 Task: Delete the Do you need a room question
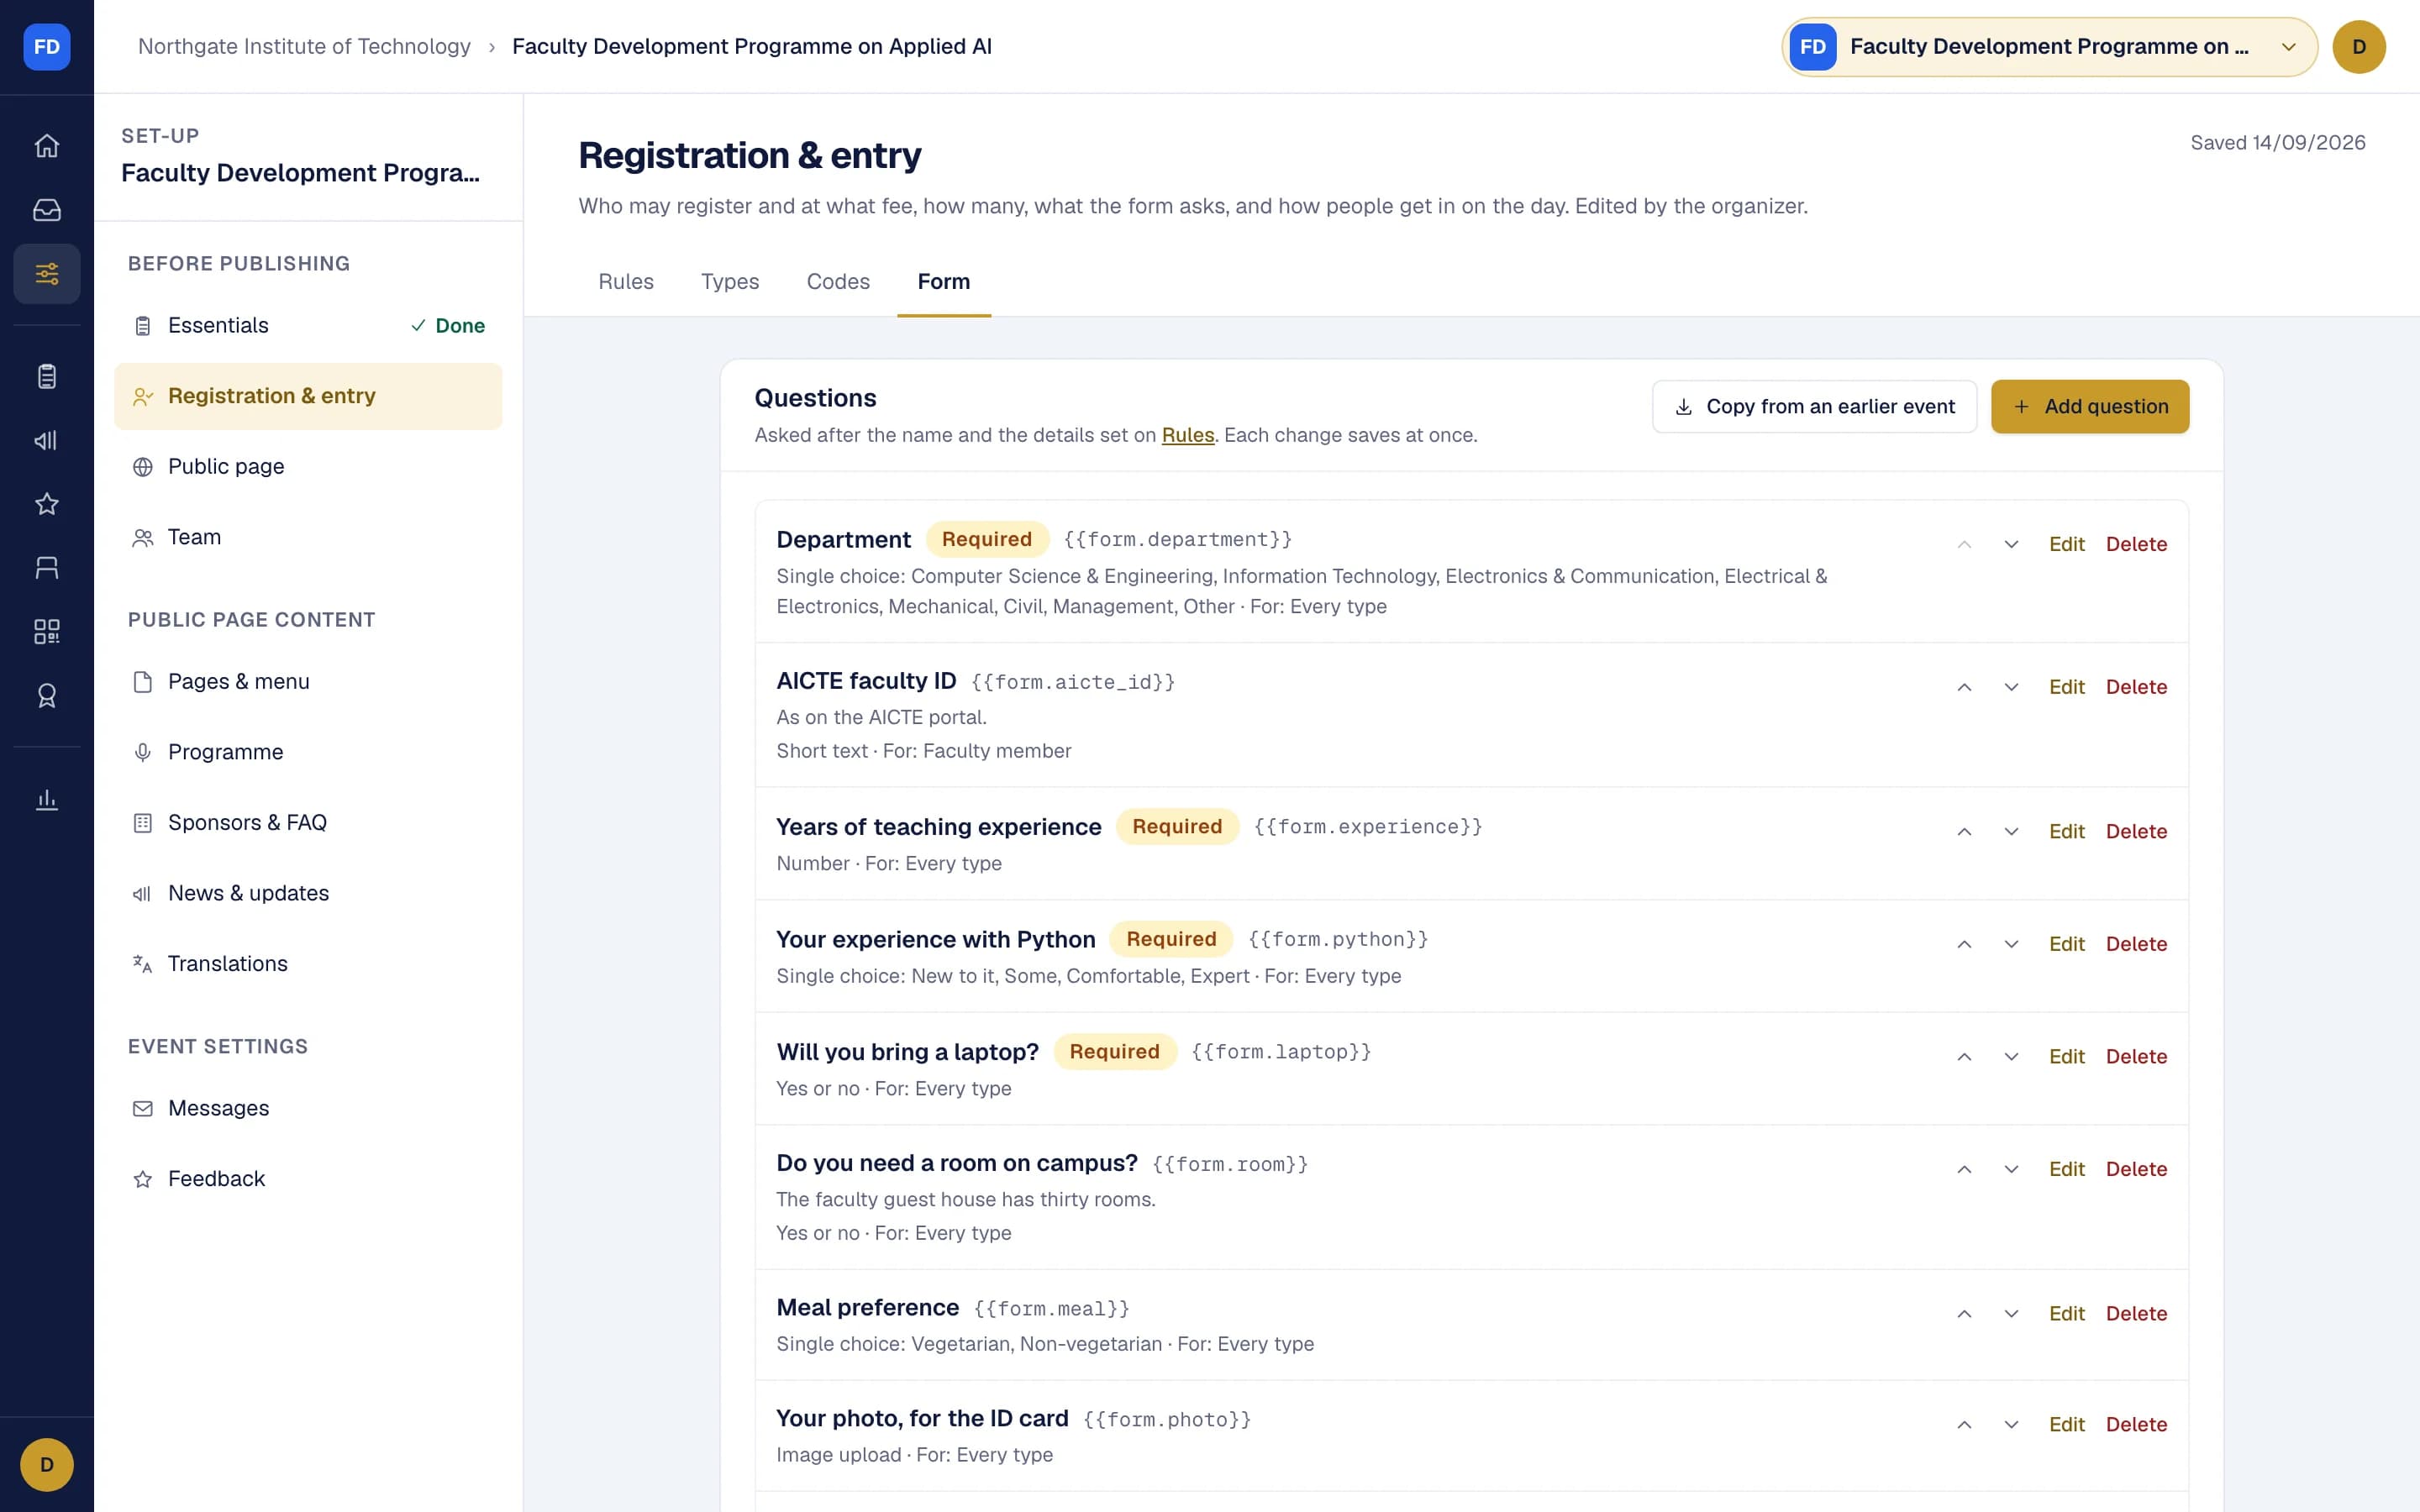pos(2136,1169)
